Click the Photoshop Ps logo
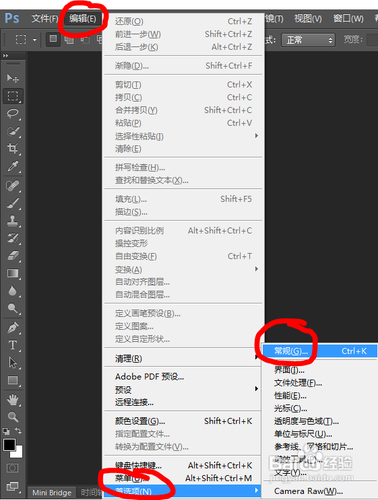 click(12, 18)
